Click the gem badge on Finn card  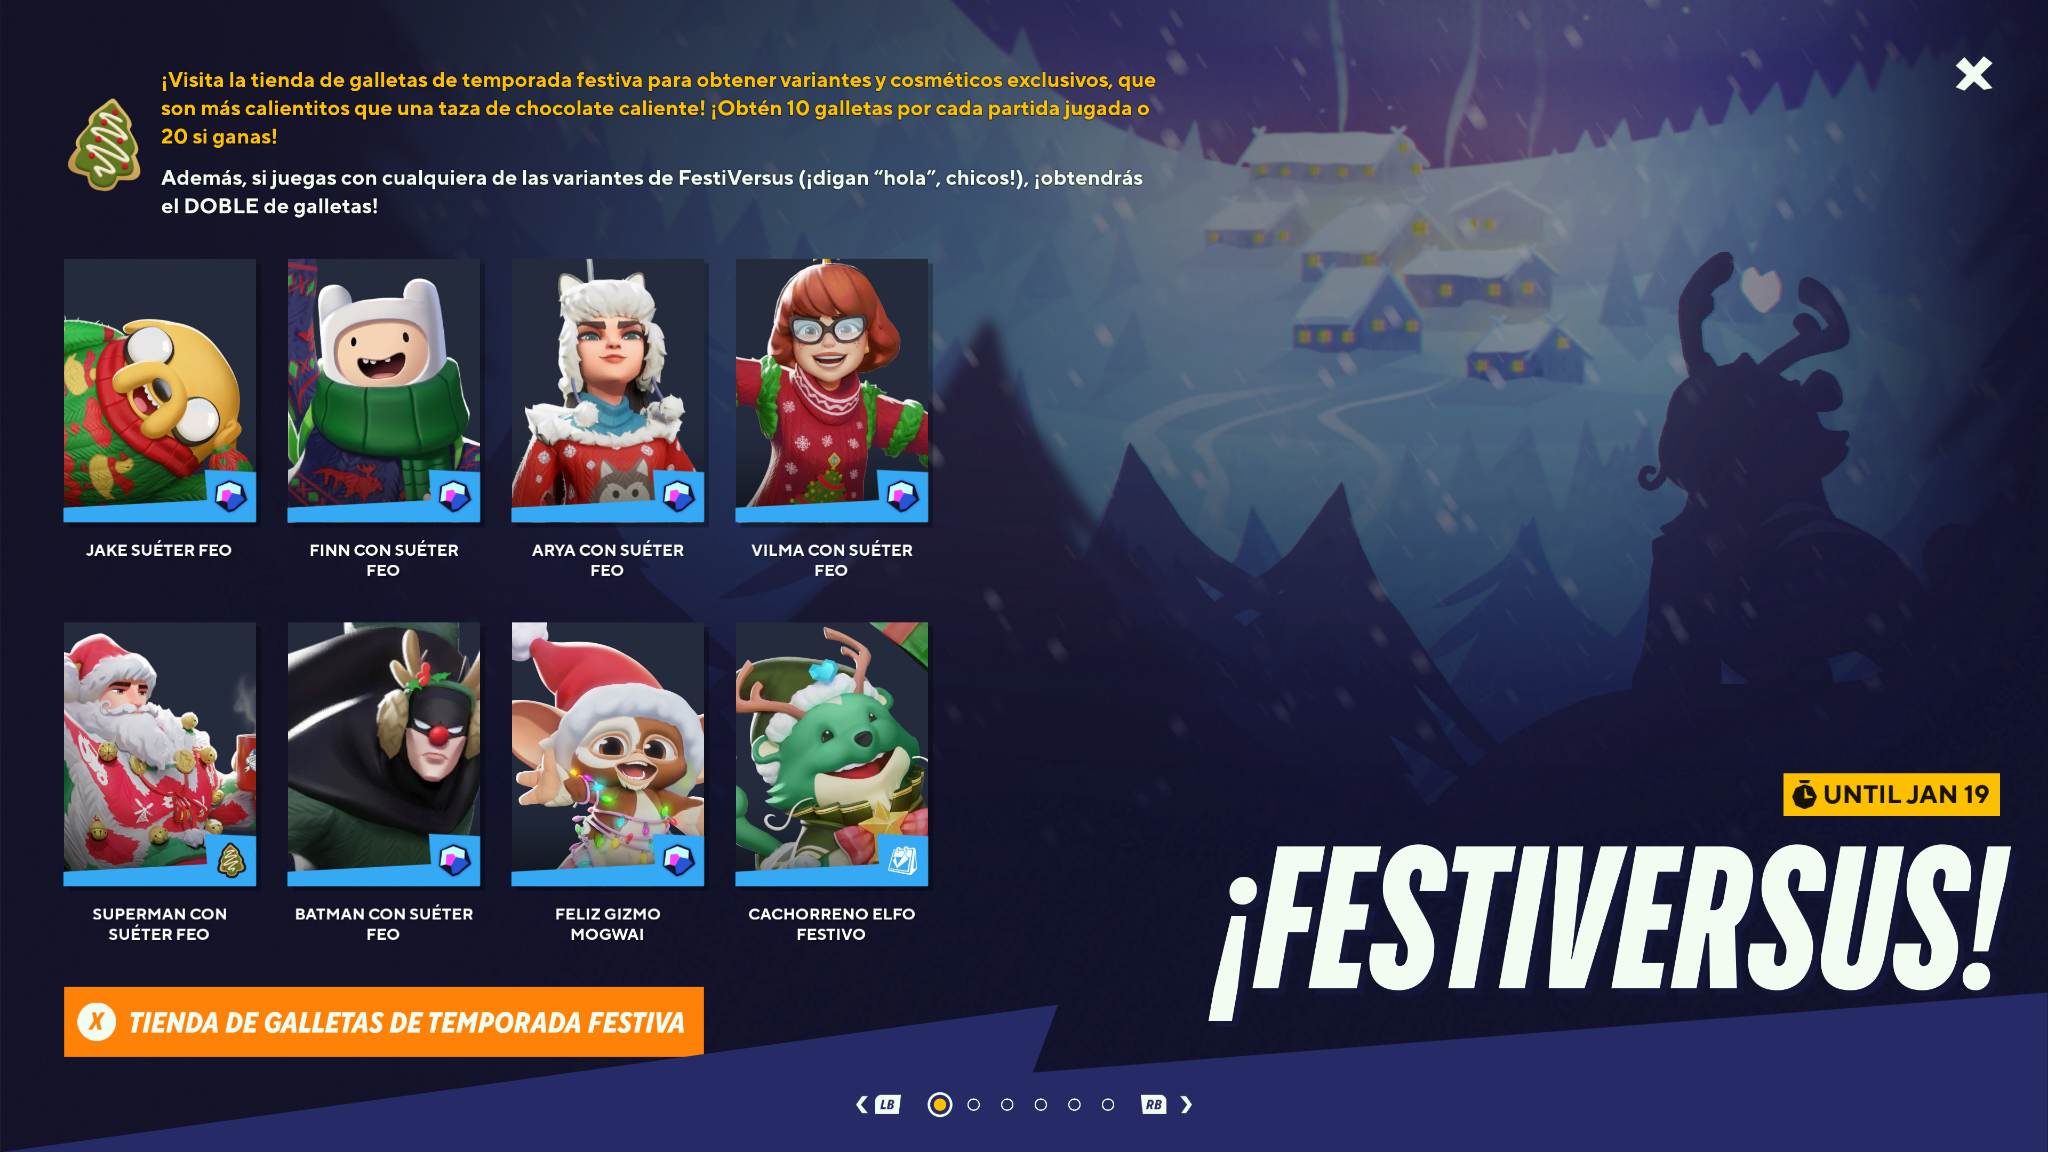pos(454,496)
